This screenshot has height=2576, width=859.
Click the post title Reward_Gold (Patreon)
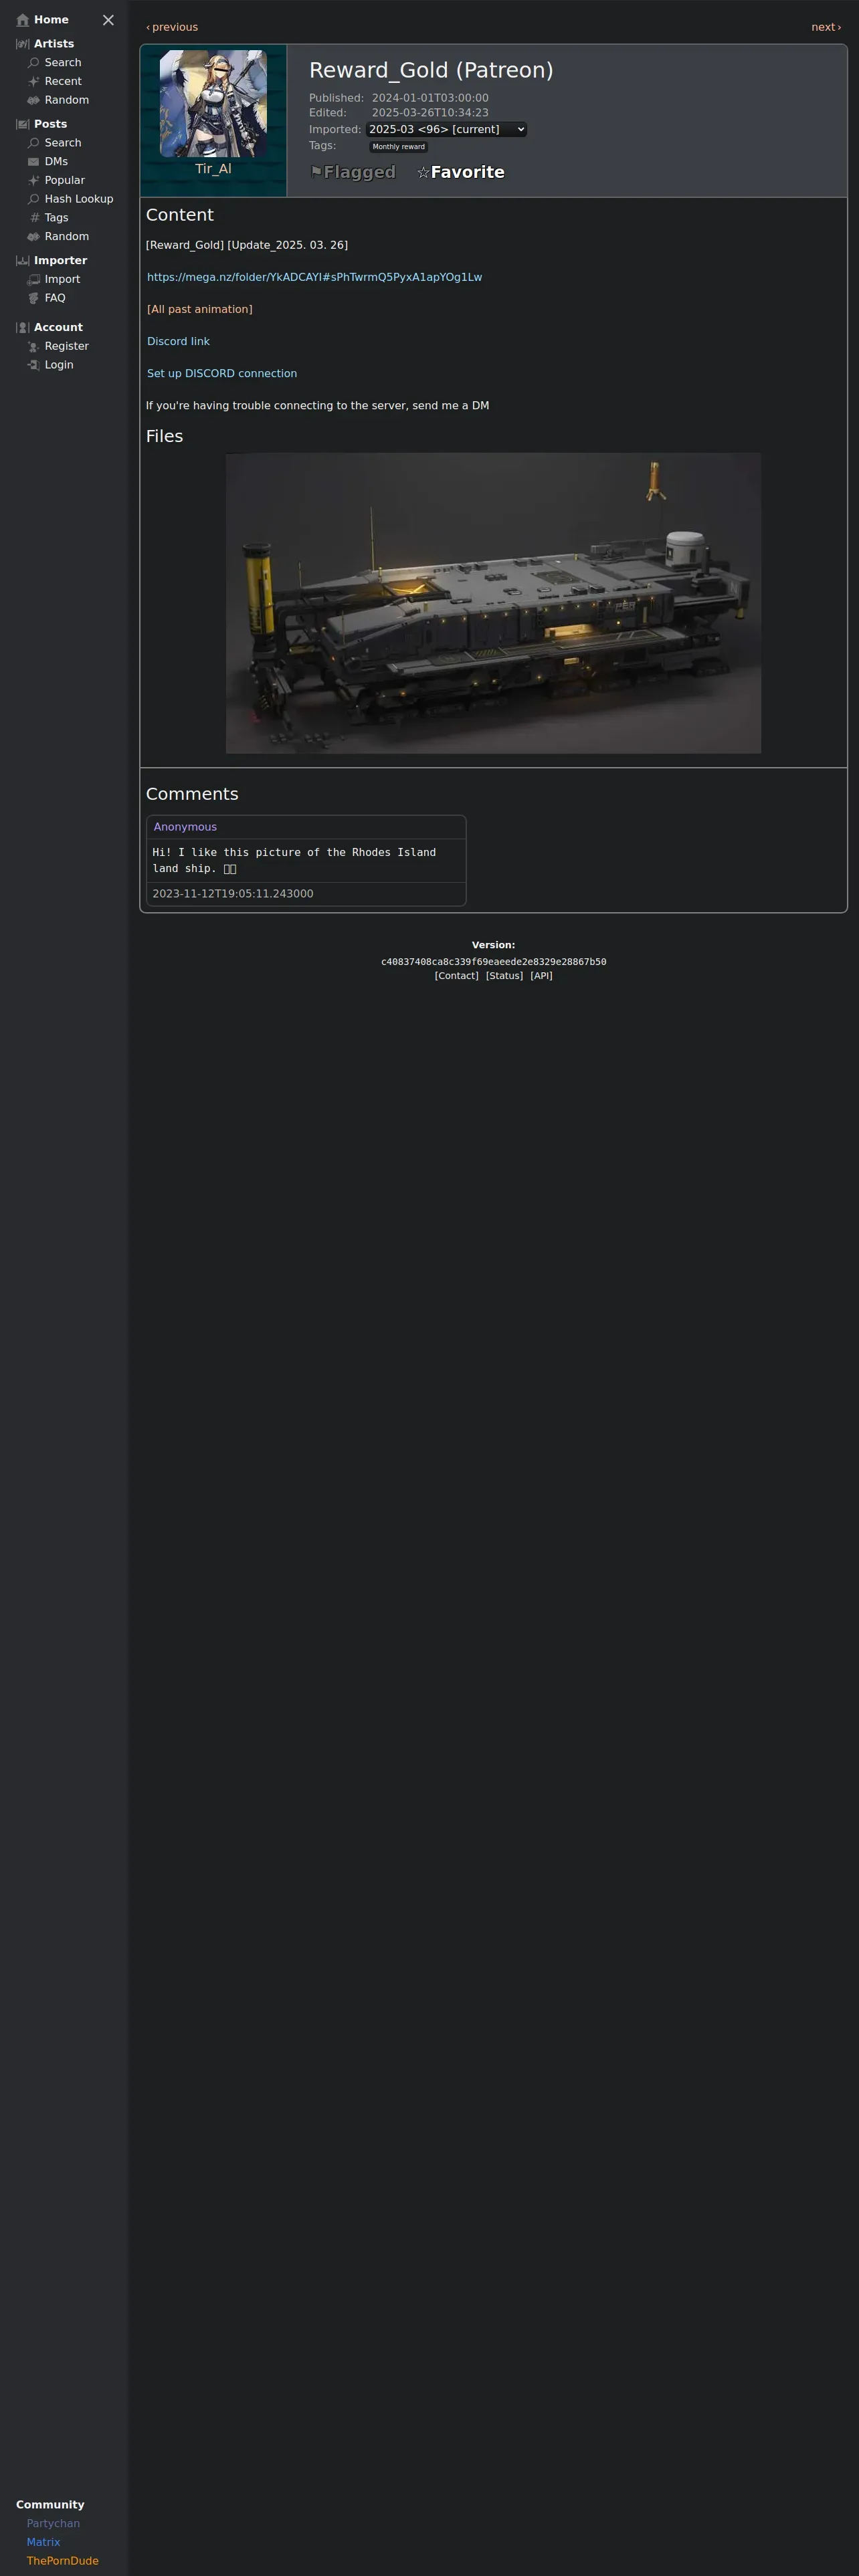[x=431, y=70]
